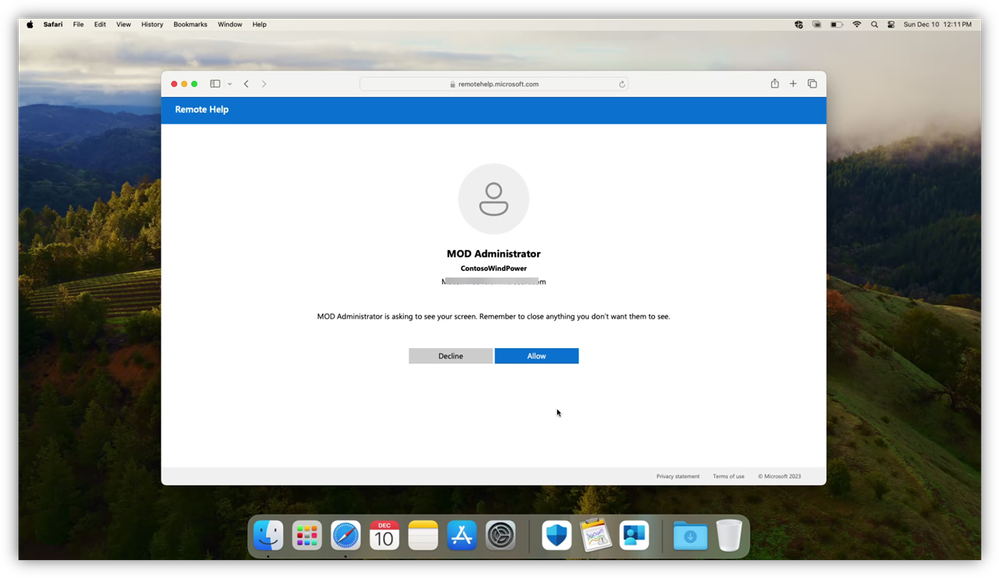
Task: Show Safari tab overview icon
Action: point(812,83)
